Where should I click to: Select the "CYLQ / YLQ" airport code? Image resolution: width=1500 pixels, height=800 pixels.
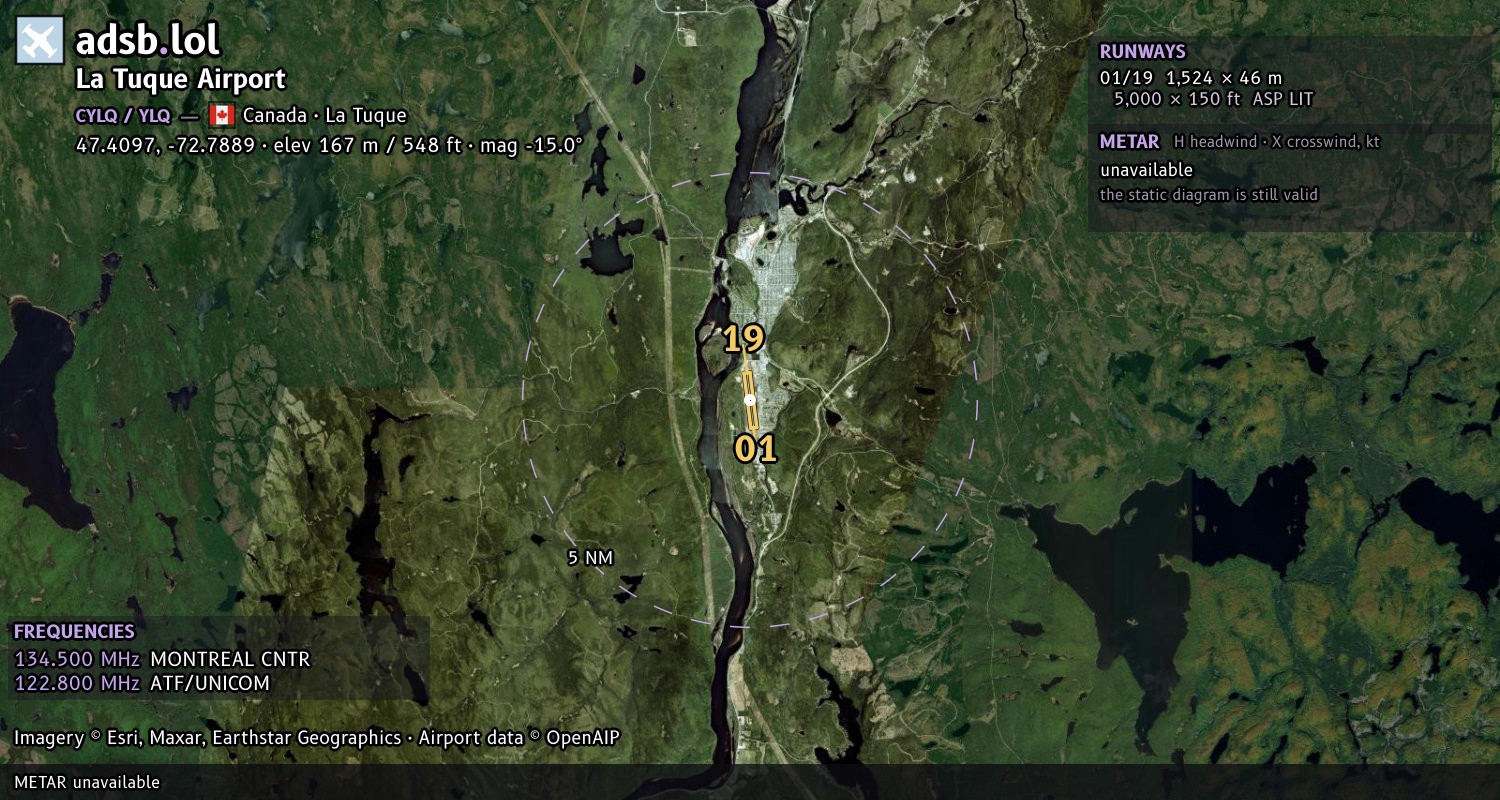point(123,116)
